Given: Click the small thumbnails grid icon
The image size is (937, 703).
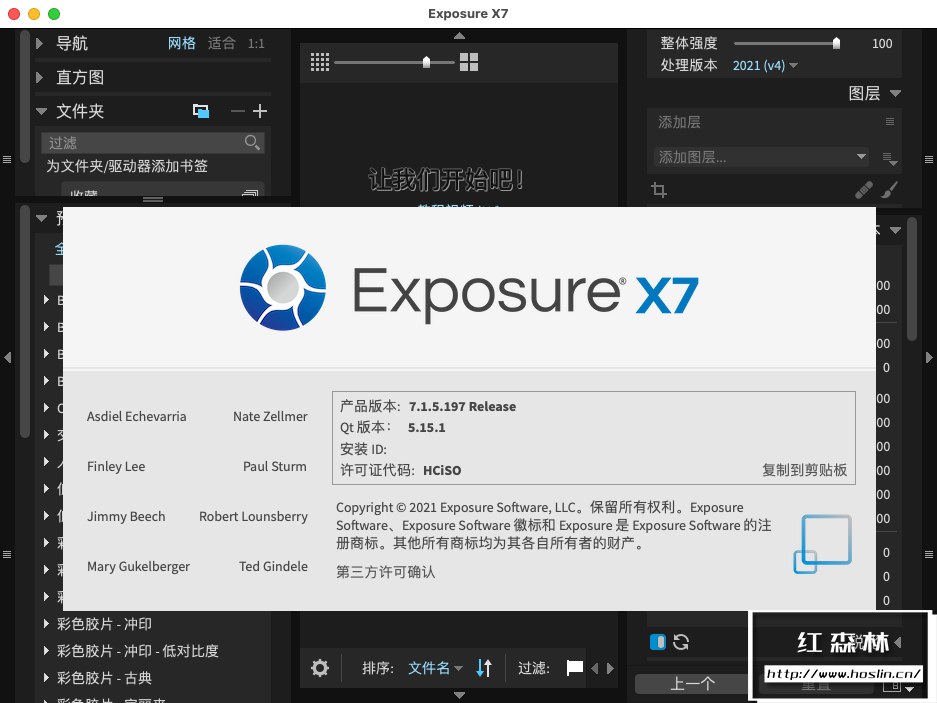Looking at the screenshot, I should [x=320, y=62].
